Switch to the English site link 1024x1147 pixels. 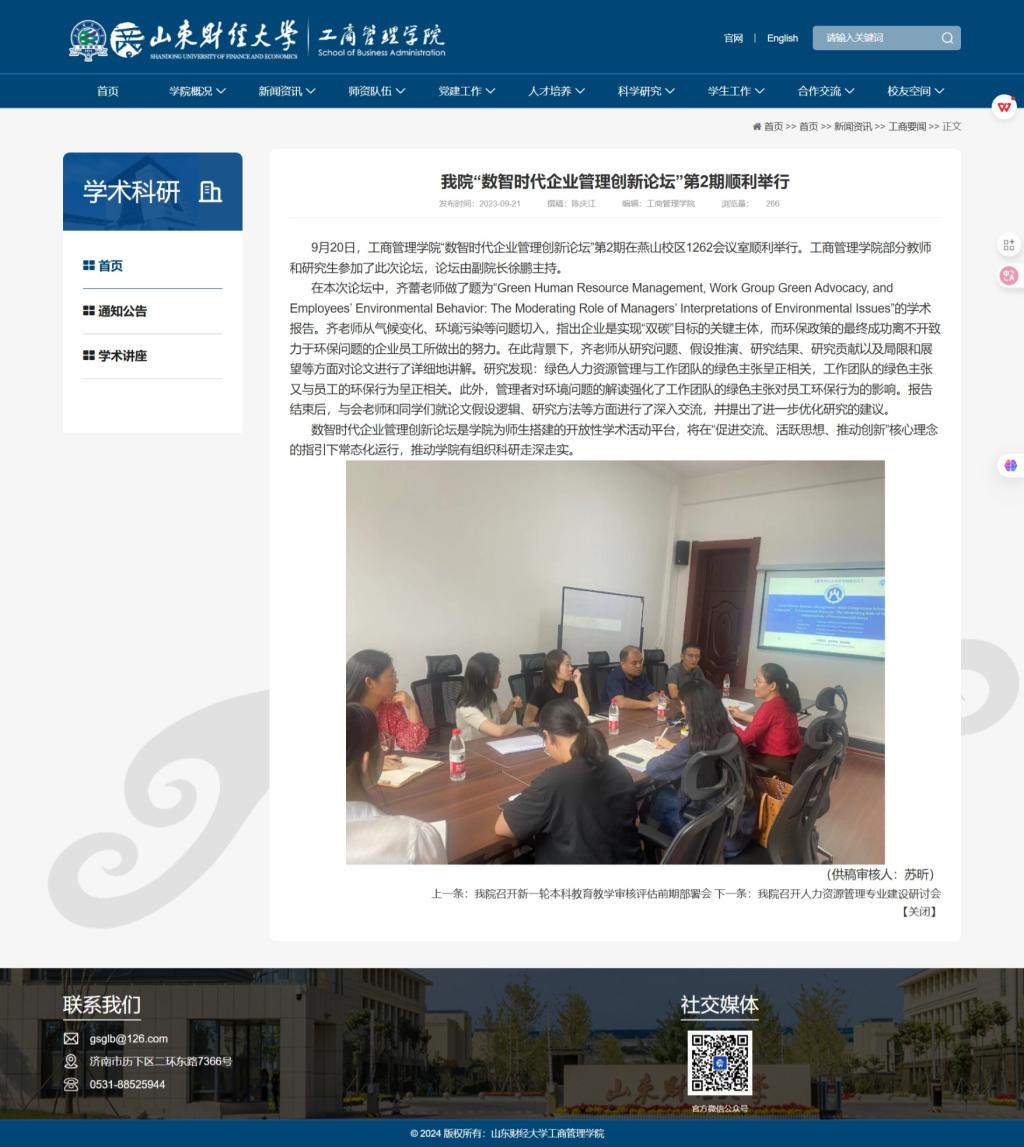pyautogui.click(x=782, y=38)
